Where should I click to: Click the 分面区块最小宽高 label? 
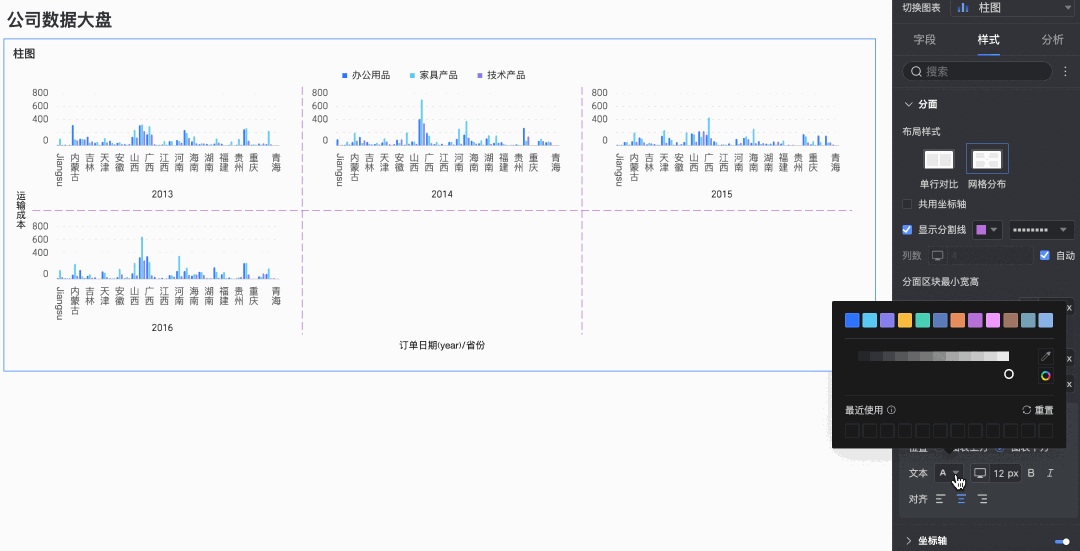(941, 282)
